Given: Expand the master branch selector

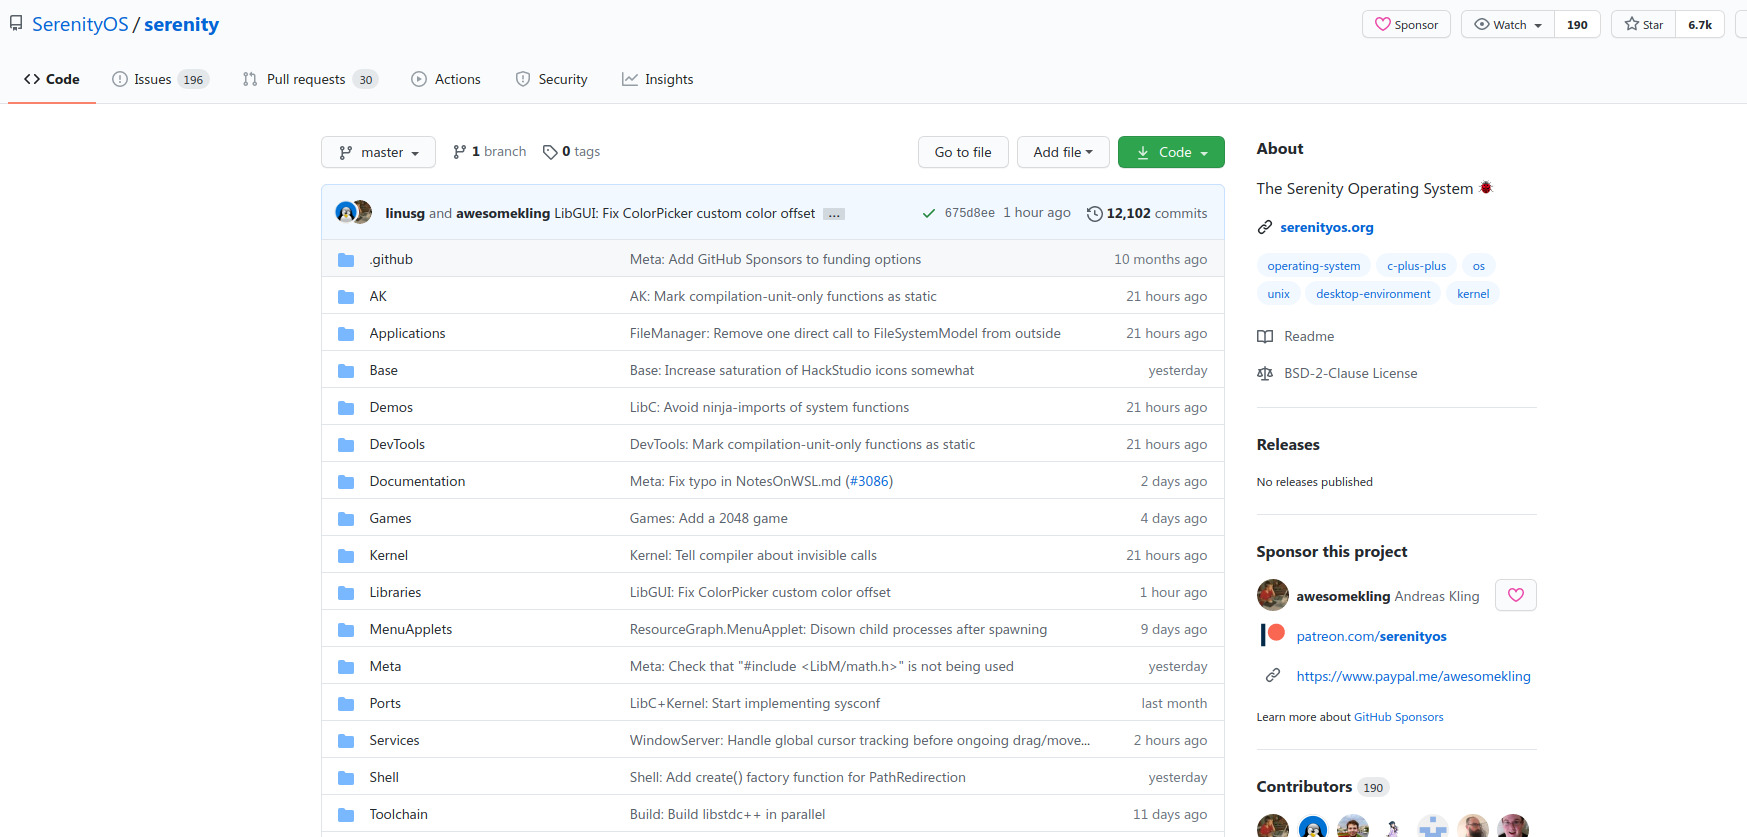Looking at the screenshot, I should click(378, 152).
